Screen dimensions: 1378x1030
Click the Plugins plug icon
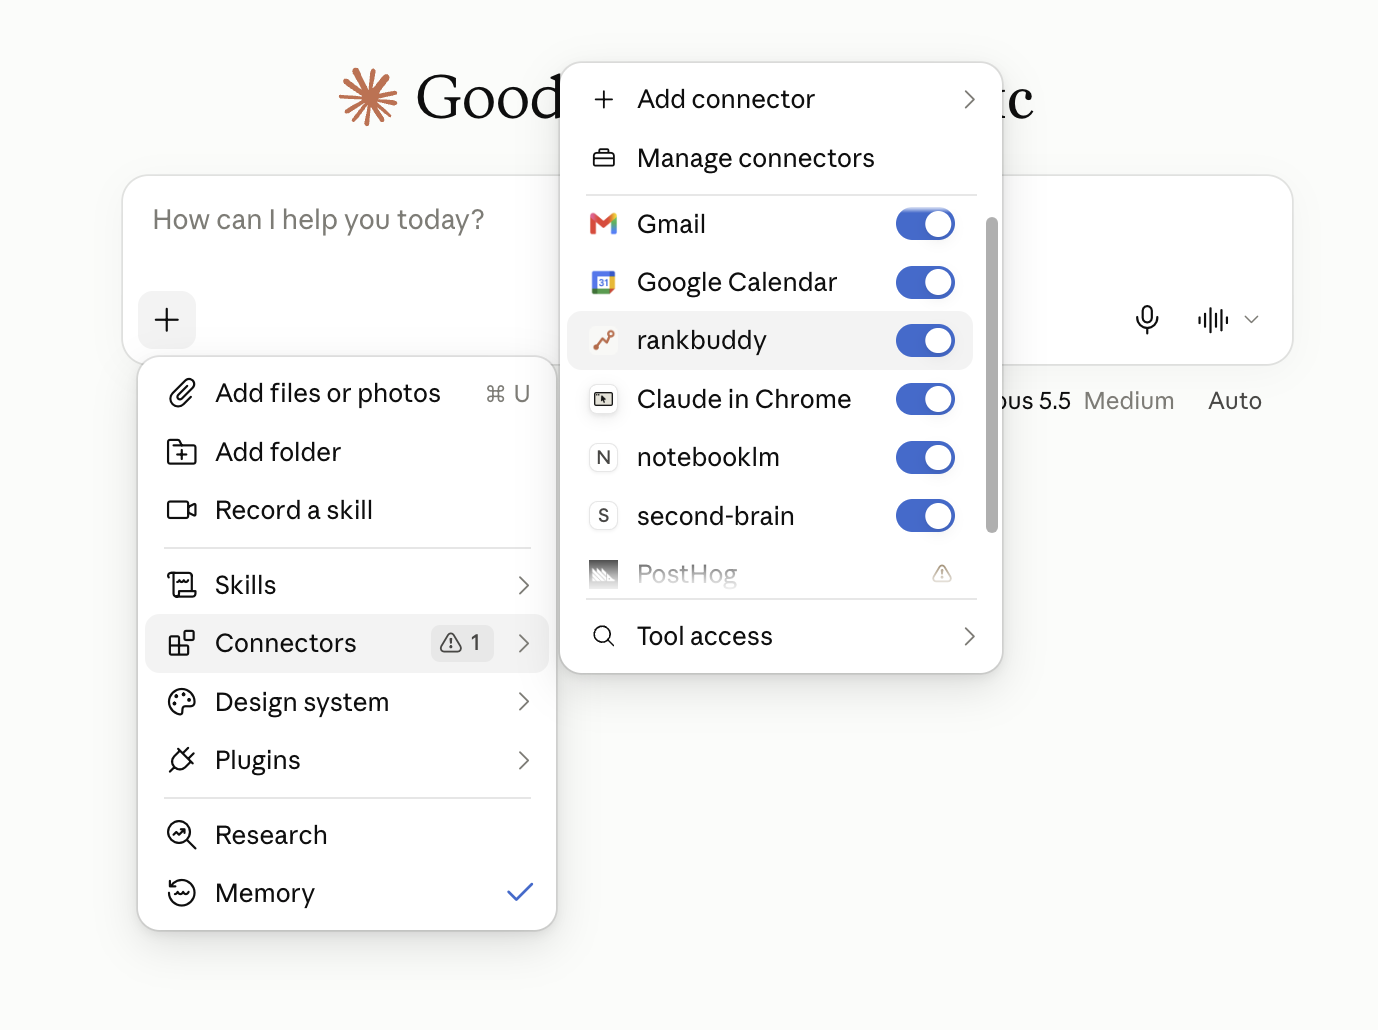coord(182,760)
